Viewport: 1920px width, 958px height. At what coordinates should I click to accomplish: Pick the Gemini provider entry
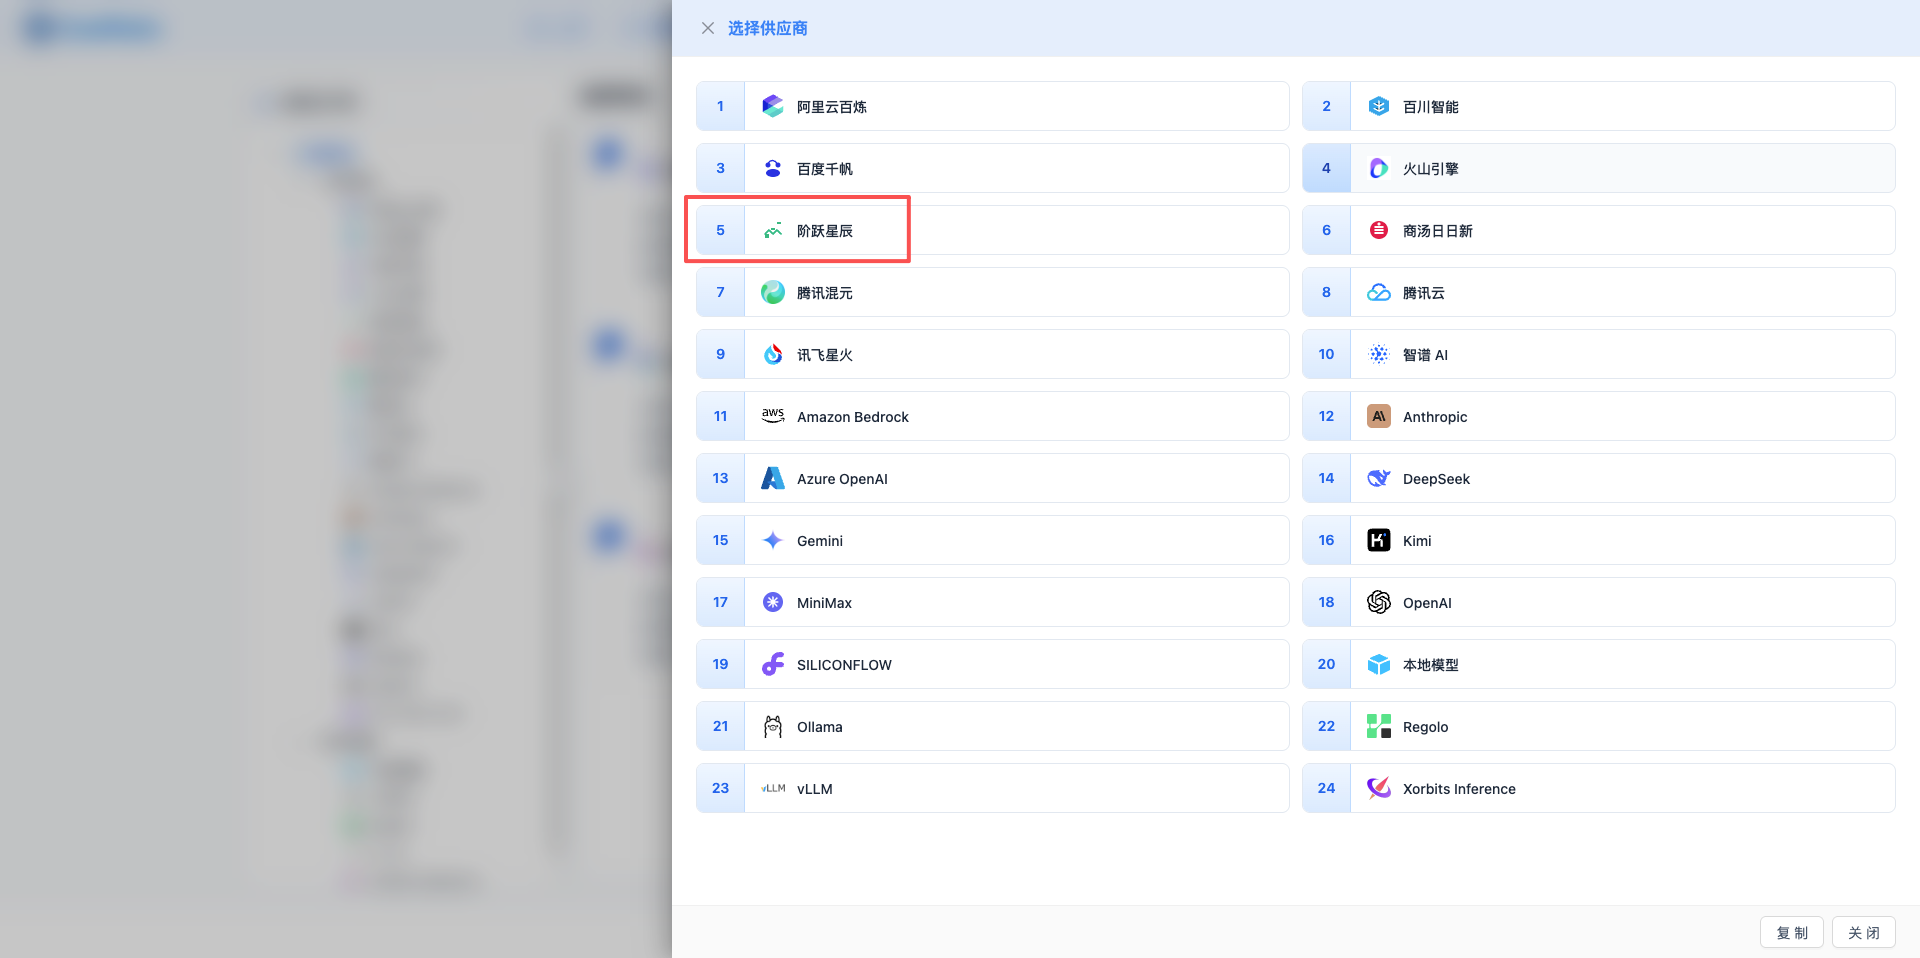(820, 541)
